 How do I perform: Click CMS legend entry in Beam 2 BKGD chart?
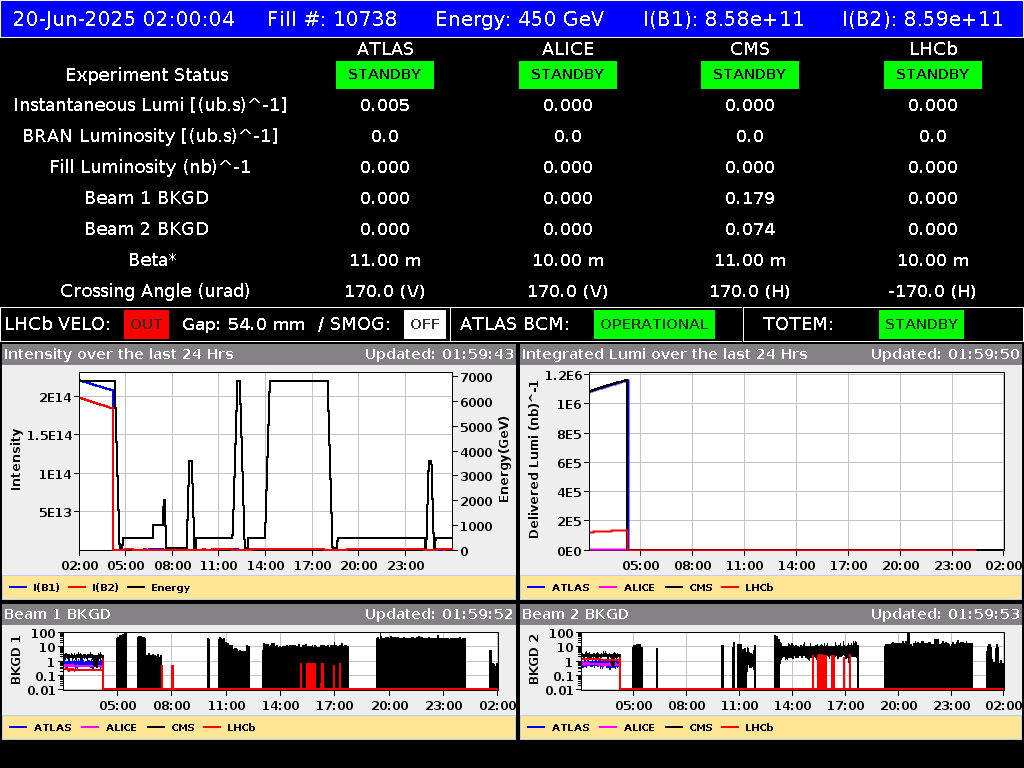click(689, 728)
